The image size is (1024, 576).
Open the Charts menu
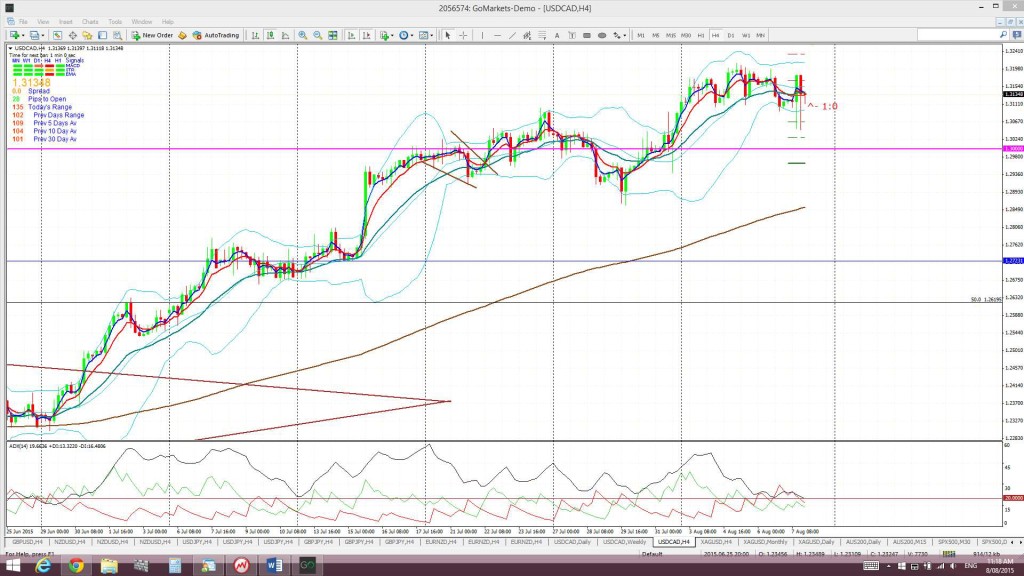pos(90,22)
